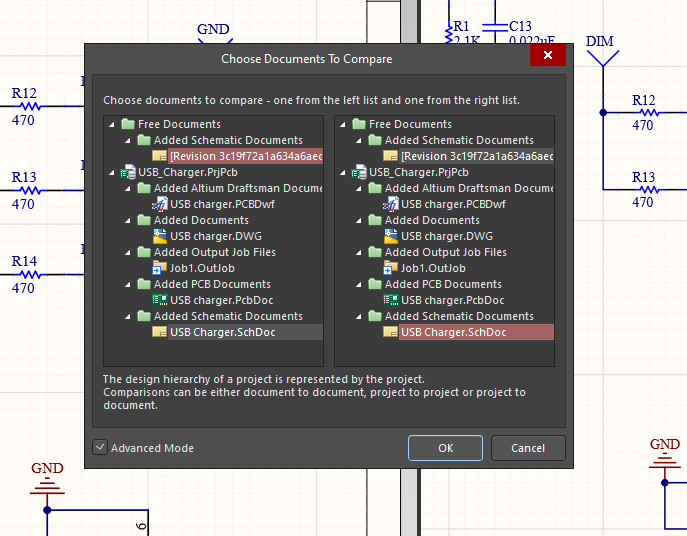Cancel the Choose Documents dialog
This screenshot has width=687, height=536.
[528, 448]
